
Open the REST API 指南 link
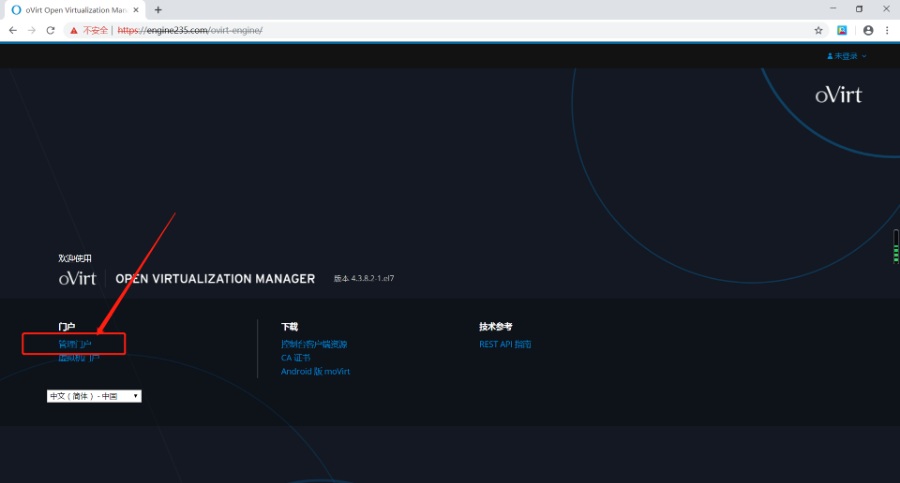coord(505,344)
